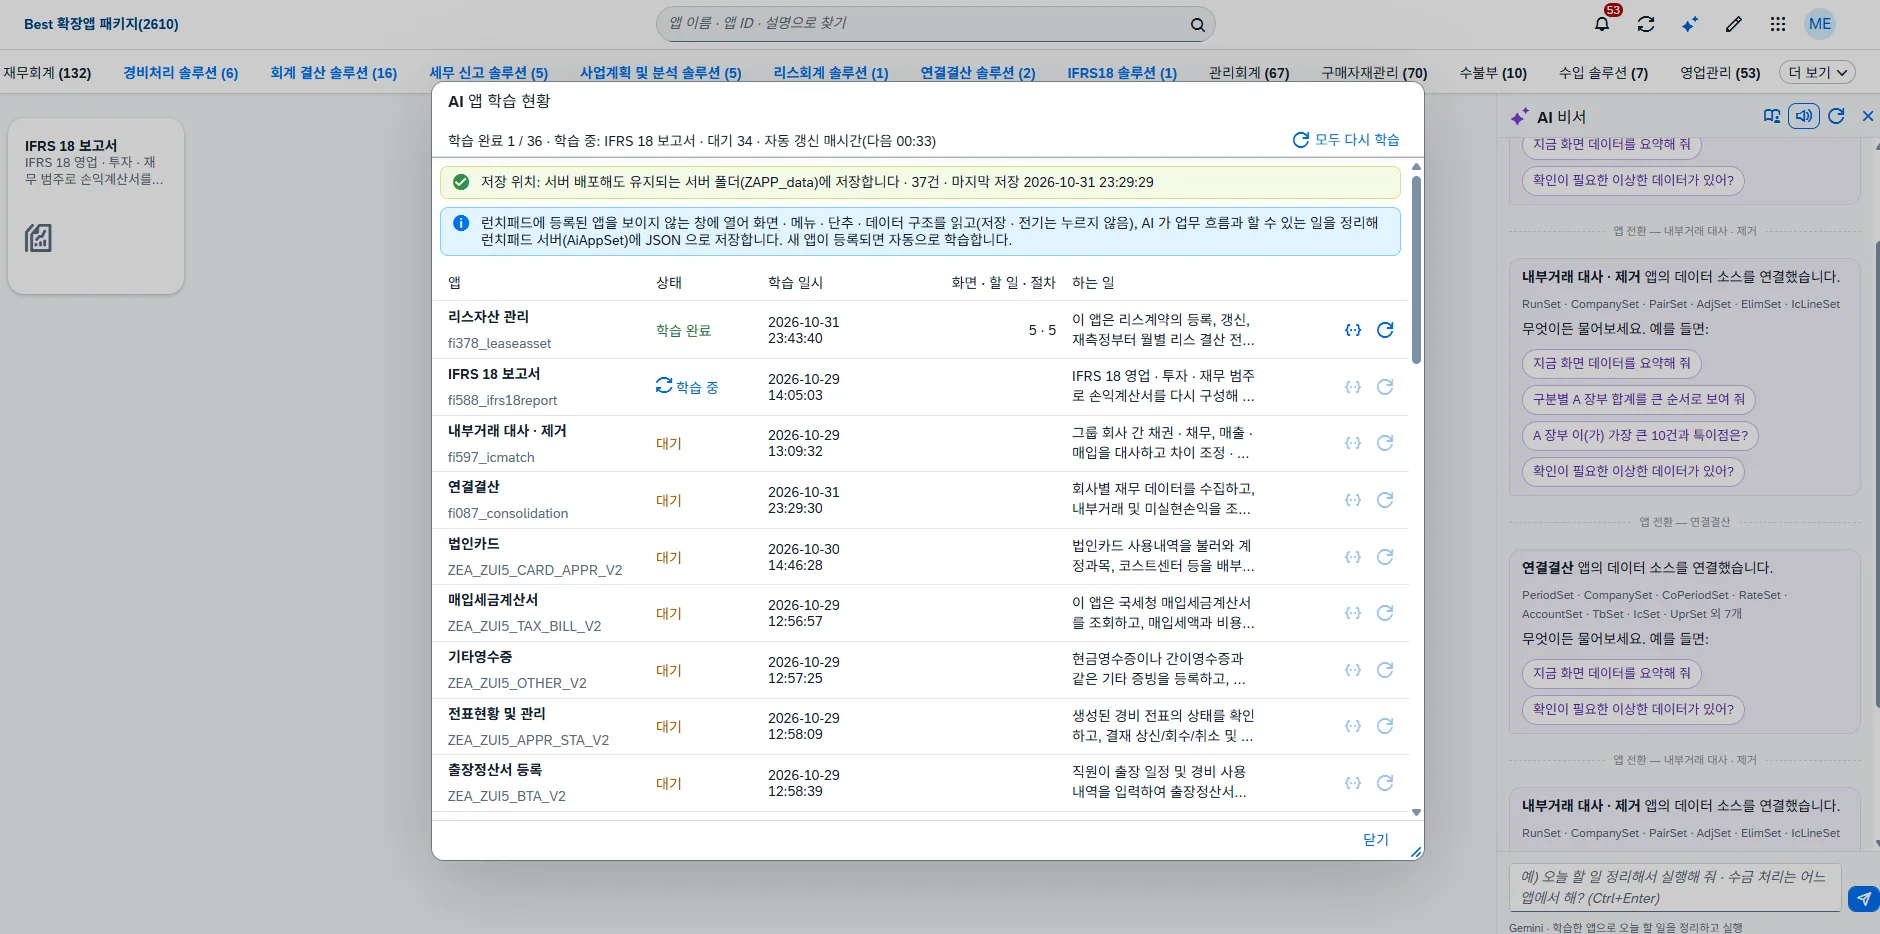Click the sync refresh icon in header
The width and height of the screenshot is (1880, 934).
[x=1646, y=24]
